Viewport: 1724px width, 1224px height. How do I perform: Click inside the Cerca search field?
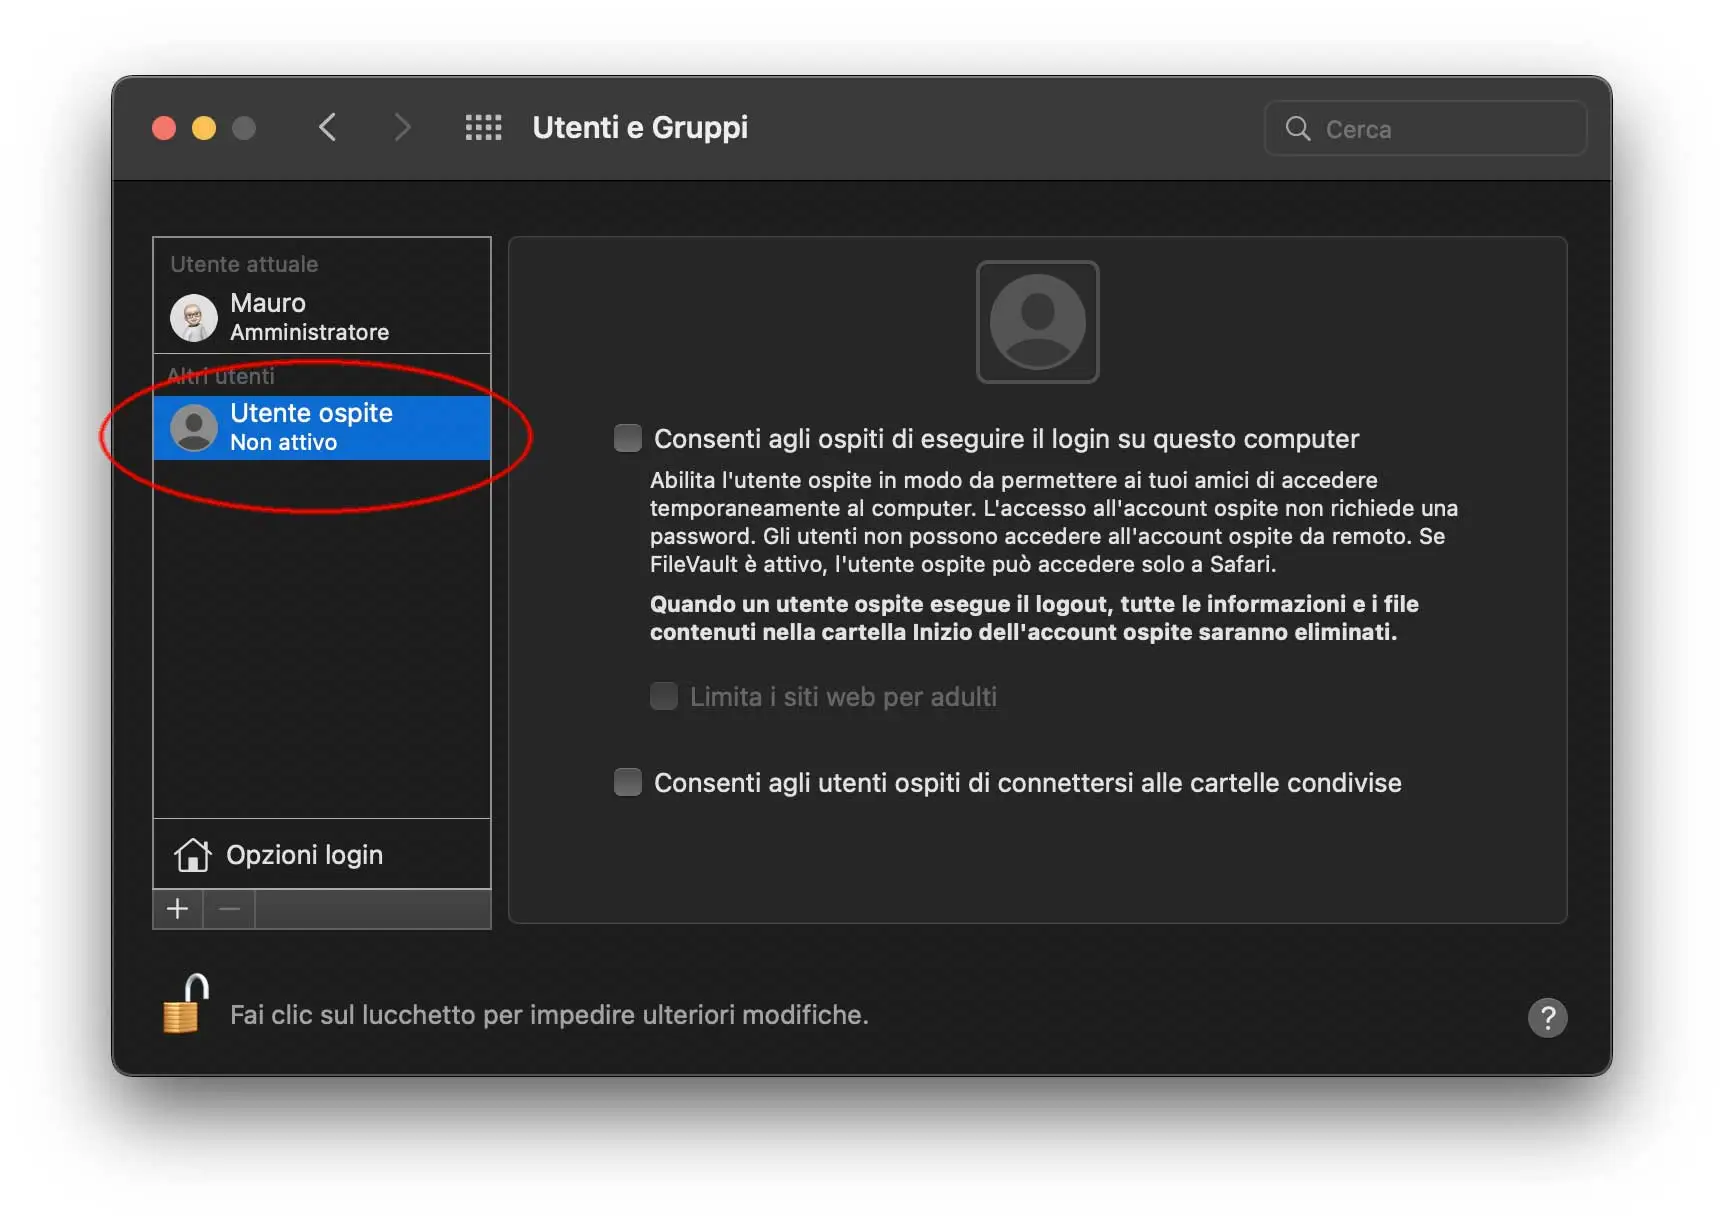[1420, 128]
